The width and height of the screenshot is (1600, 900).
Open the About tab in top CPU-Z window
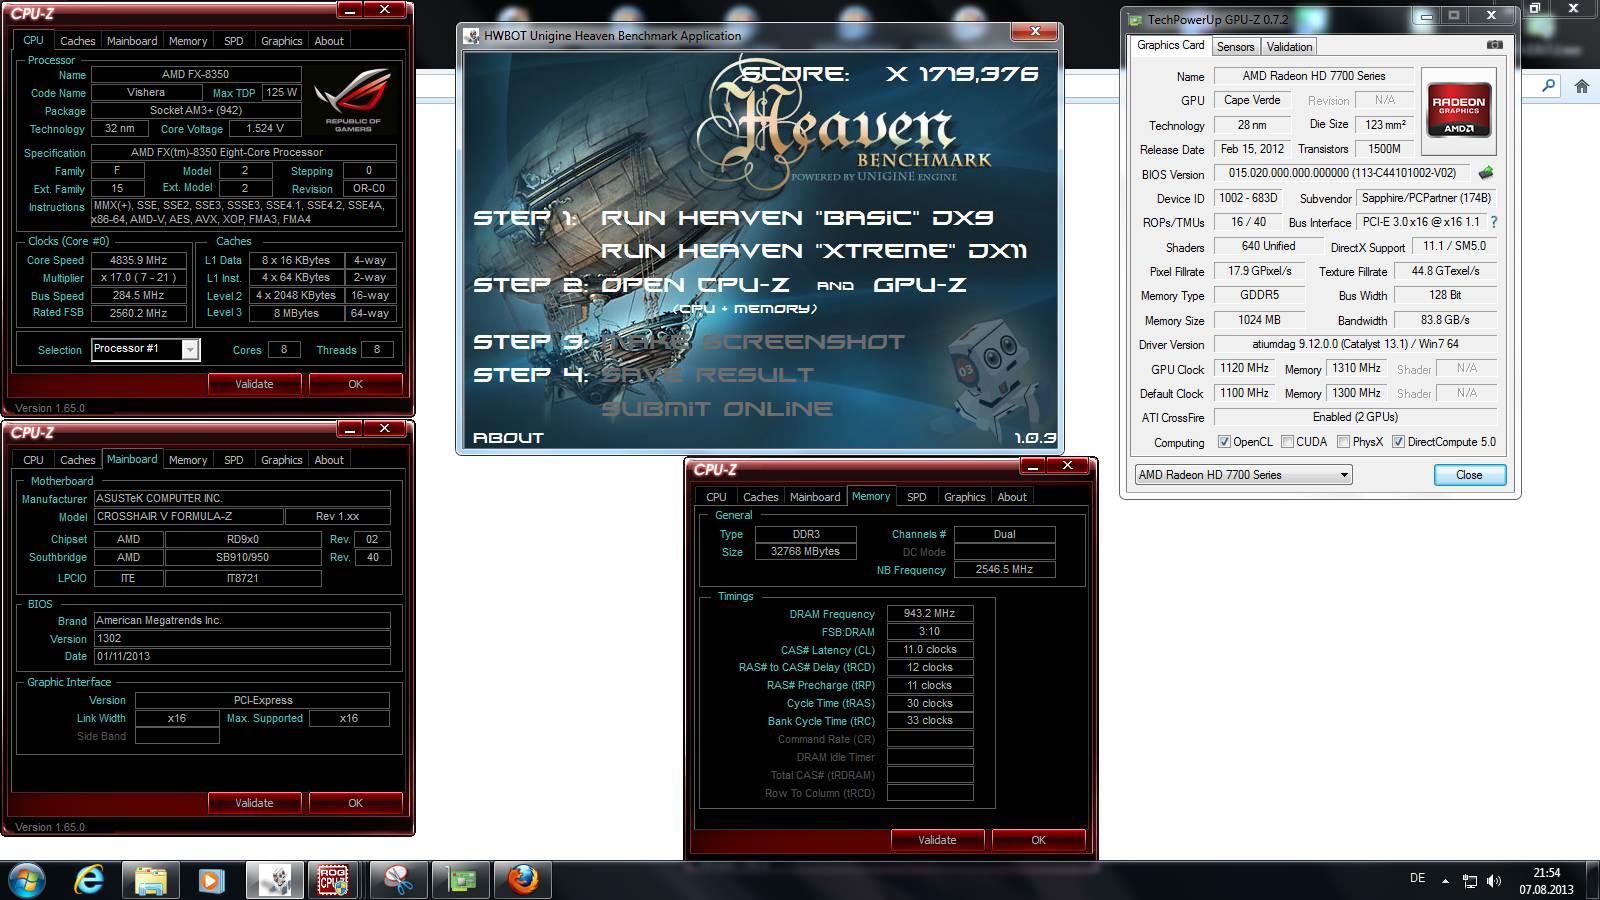tap(329, 41)
